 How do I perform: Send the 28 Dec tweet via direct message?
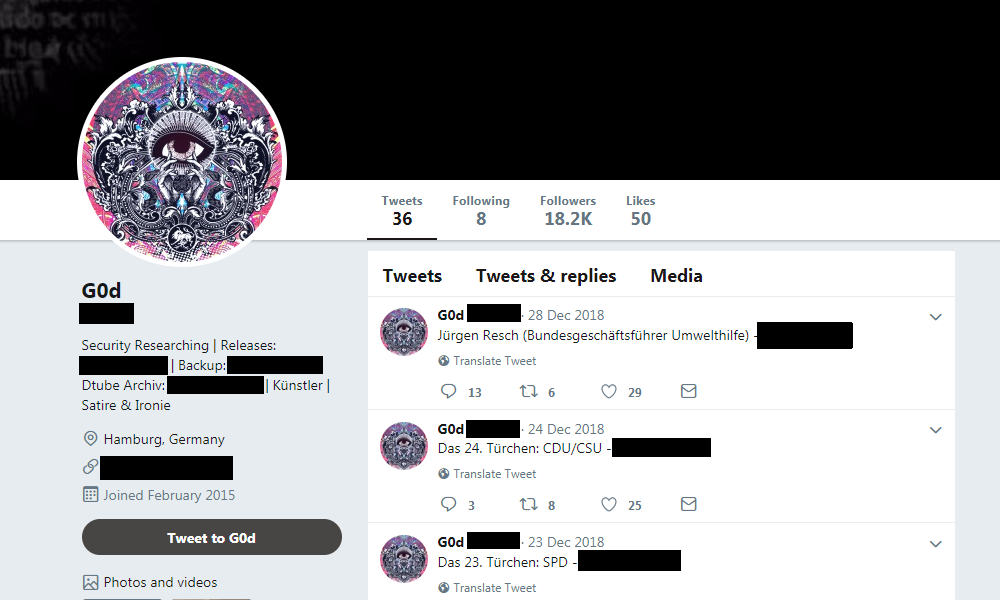[x=688, y=391]
